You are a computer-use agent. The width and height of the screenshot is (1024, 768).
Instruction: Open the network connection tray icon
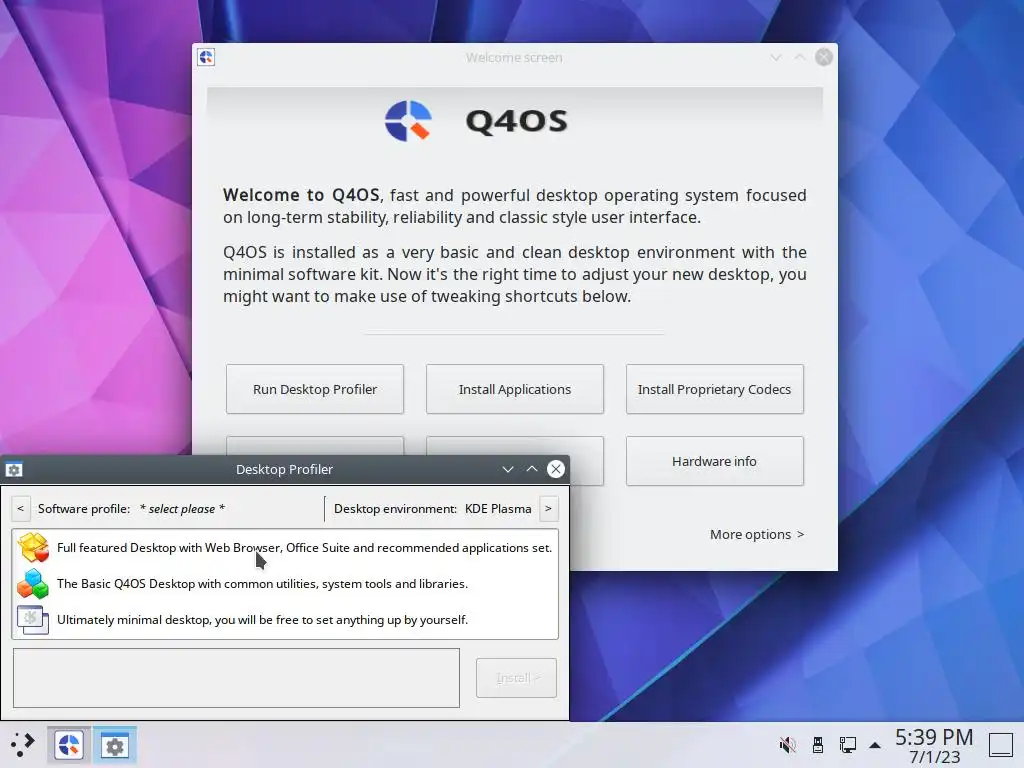[848, 745]
